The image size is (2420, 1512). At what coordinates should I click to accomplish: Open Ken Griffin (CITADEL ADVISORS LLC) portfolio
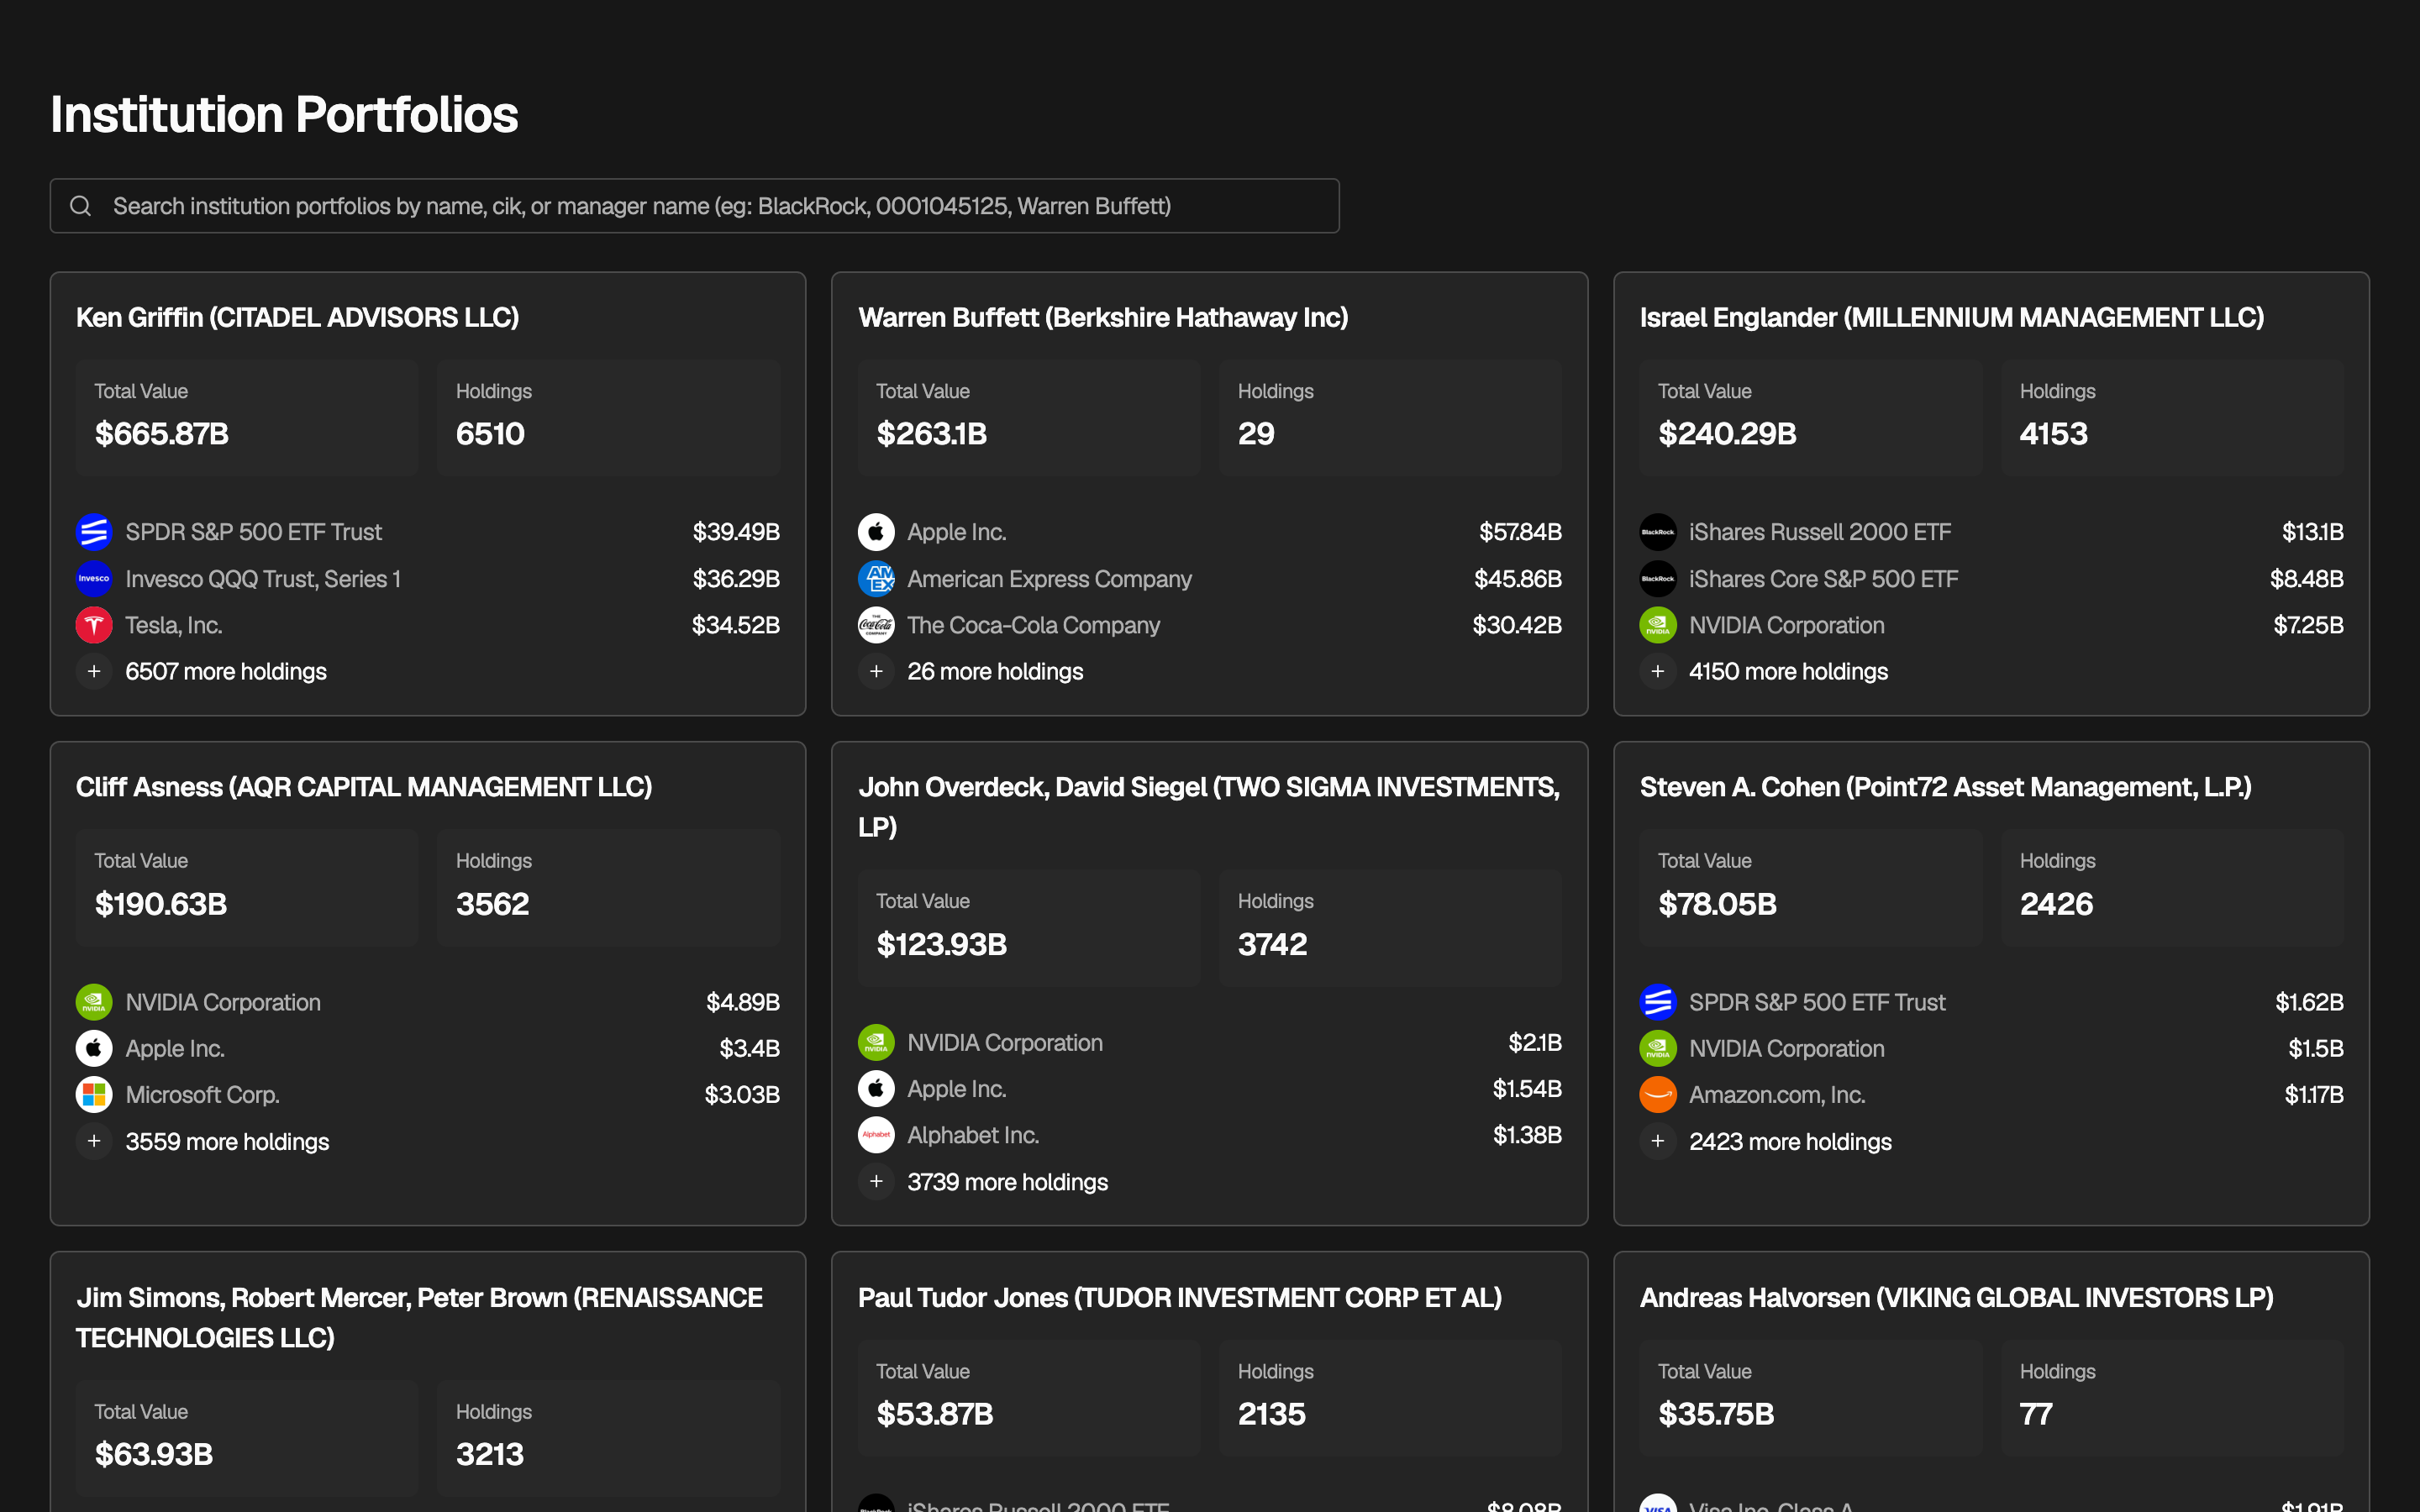(297, 318)
